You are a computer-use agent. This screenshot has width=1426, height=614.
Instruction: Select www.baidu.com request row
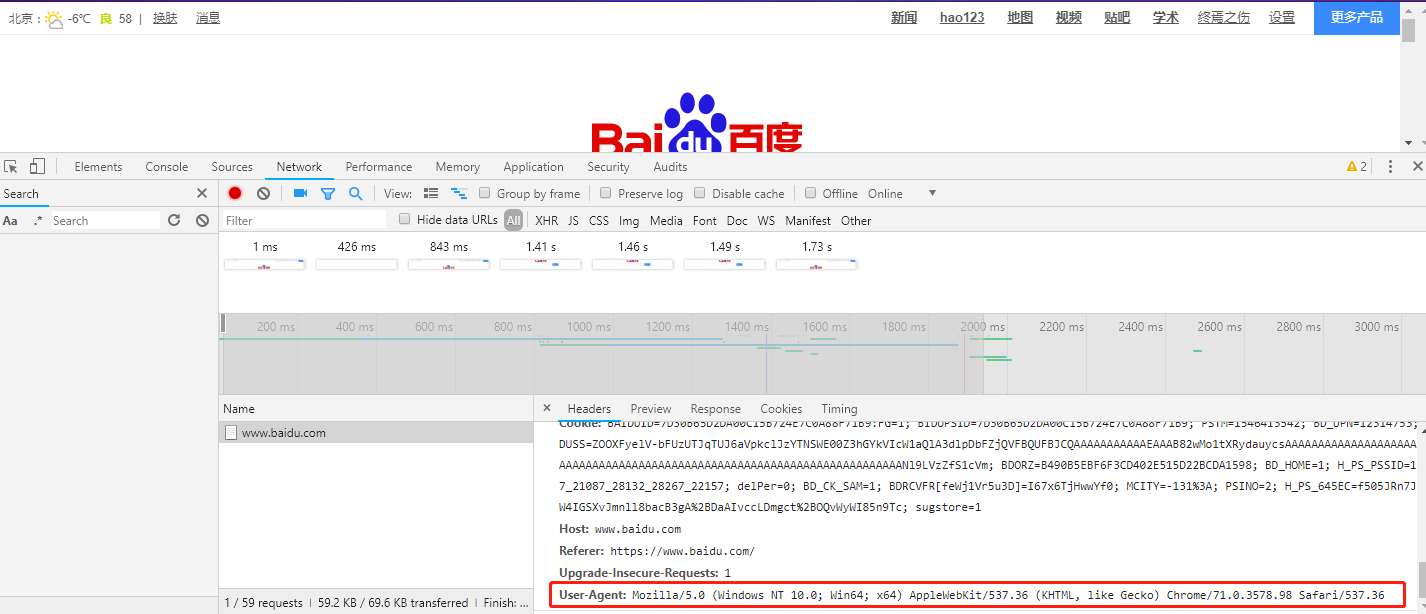click(376, 433)
